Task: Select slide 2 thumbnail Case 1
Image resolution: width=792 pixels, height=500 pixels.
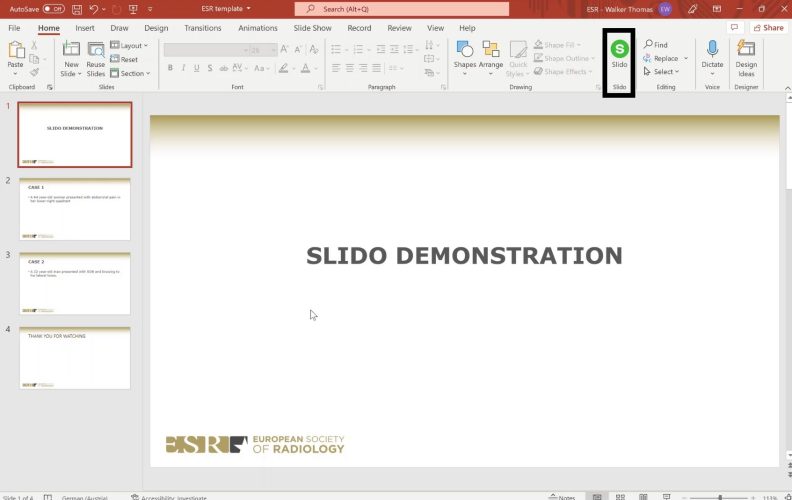Action: point(75,209)
